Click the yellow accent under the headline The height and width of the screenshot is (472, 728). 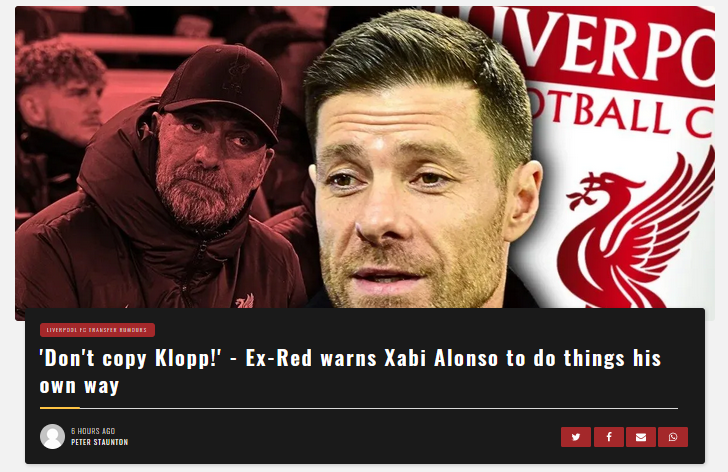pos(59,408)
